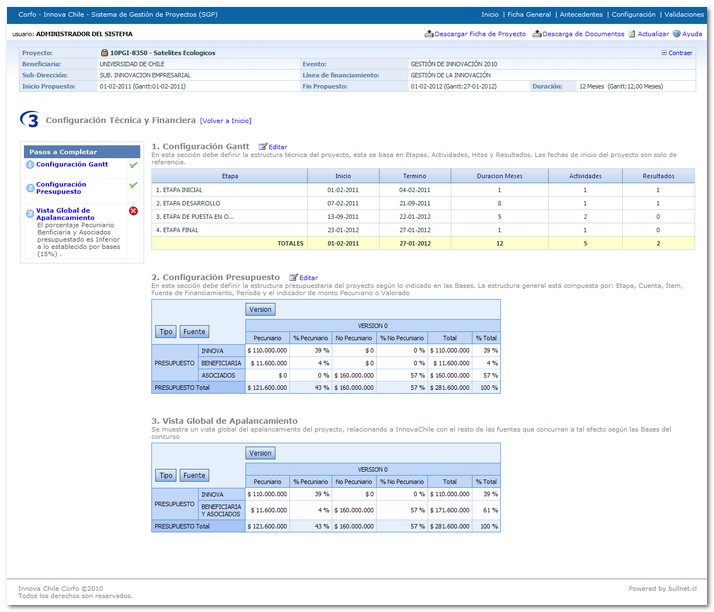The width and height of the screenshot is (714, 612).
Task: Click the Contraer collapse icon
Action: (664, 53)
